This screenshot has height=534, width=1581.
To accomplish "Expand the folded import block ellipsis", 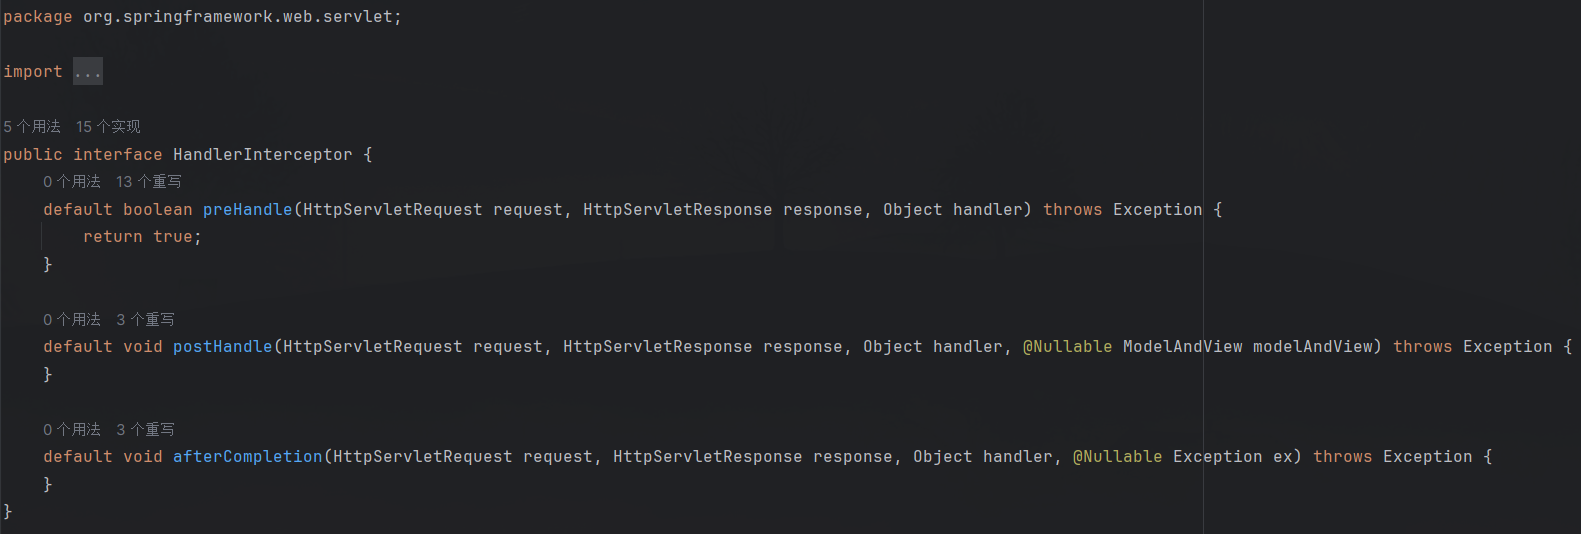I will 88,72.
